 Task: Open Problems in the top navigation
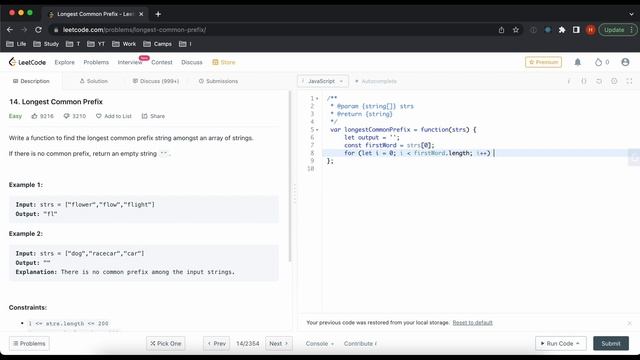tap(96, 62)
